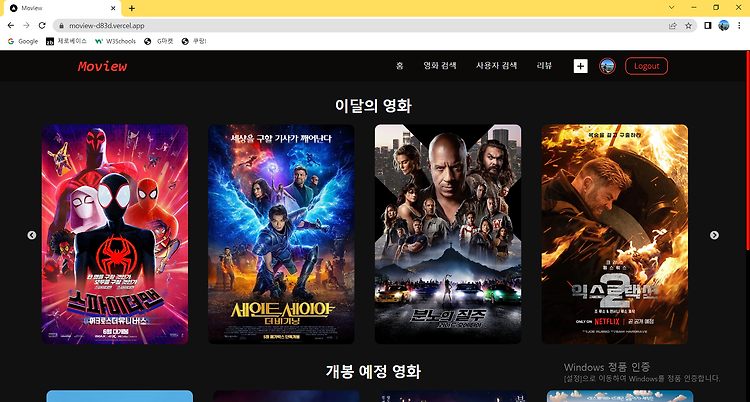Screen dimensions: 750x402
Task: Open the W3Schools bookmark
Action: (115, 42)
